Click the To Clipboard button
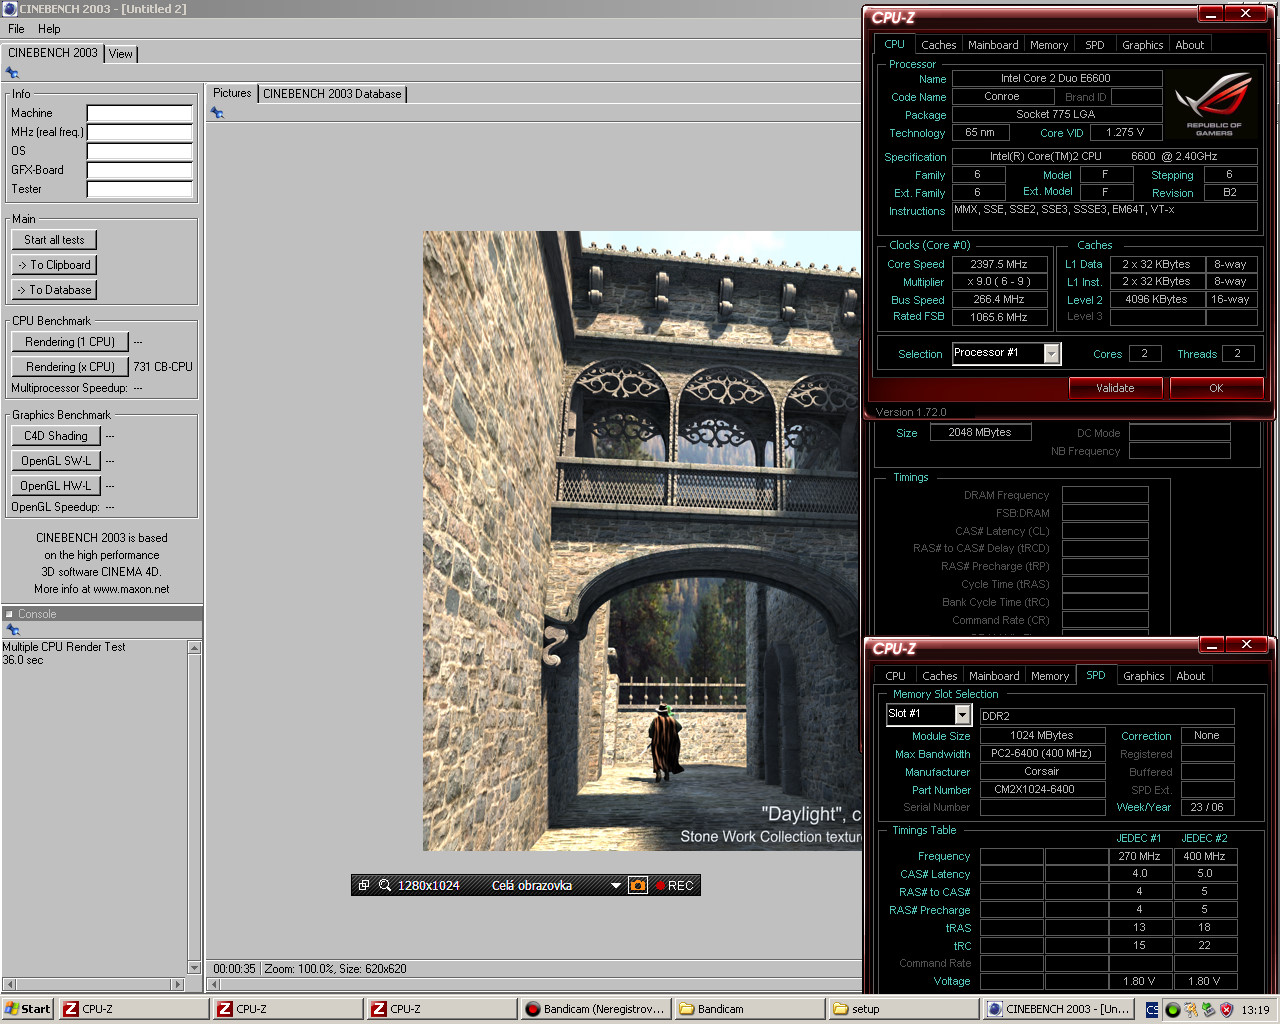1280x1024 pixels. click(x=54, y=265)
